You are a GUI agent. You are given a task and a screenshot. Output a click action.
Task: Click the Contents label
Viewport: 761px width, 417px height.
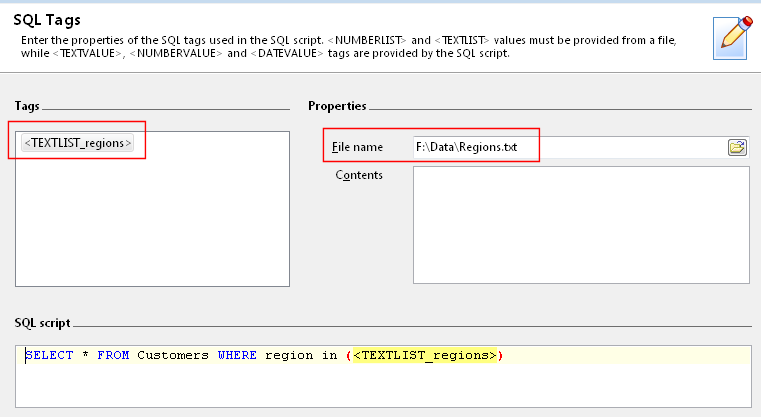[x=359, y=175]
